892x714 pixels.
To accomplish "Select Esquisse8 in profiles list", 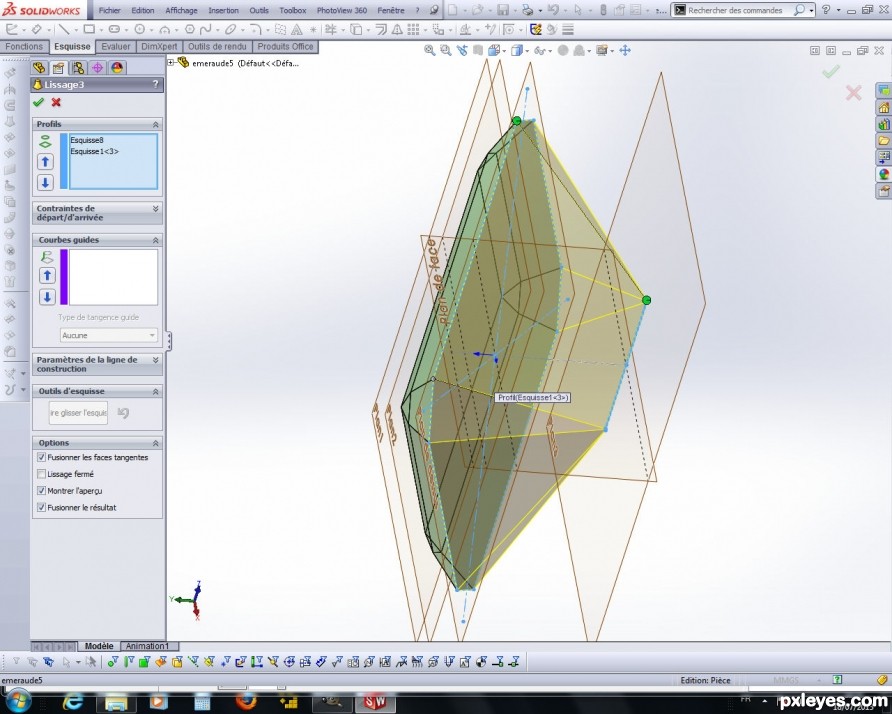I will click(86, 140).
